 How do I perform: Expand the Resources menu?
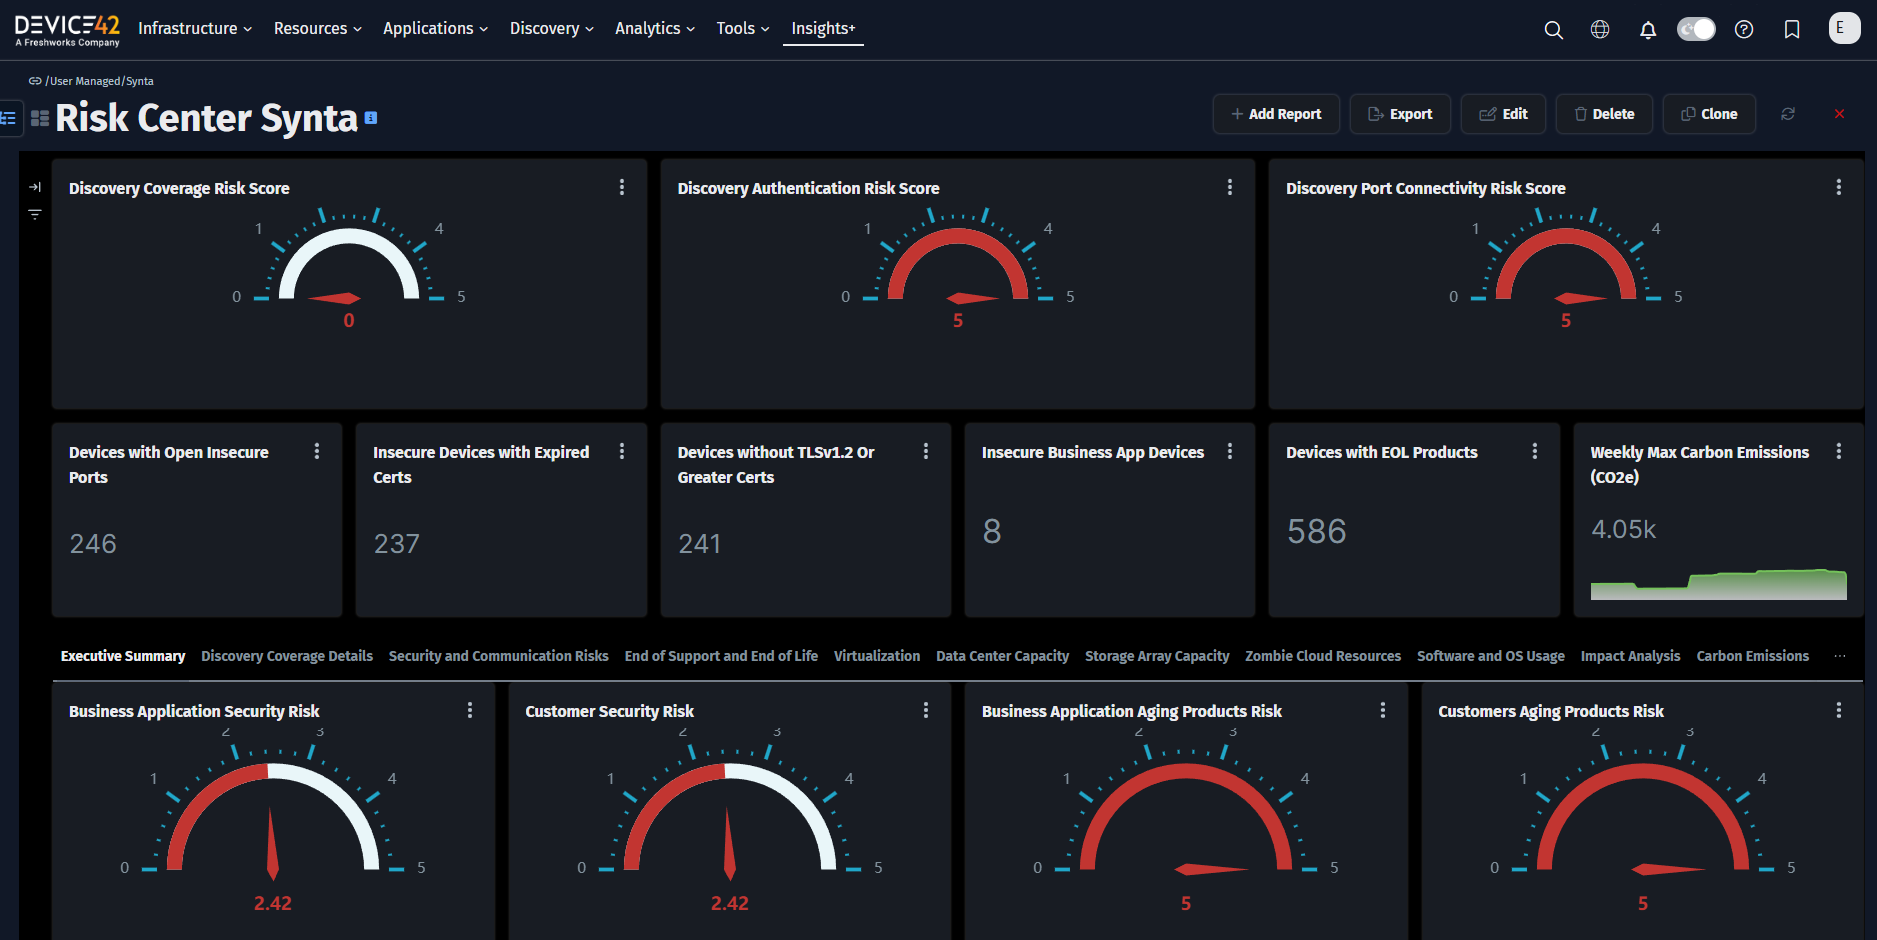pos(318,28)
